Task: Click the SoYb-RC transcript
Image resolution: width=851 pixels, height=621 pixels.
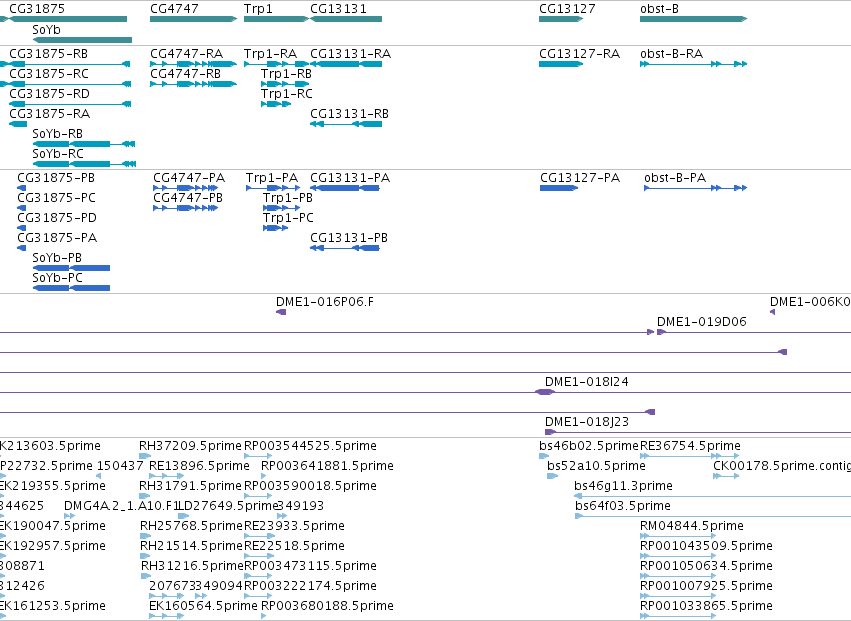Action: point(84,164)
